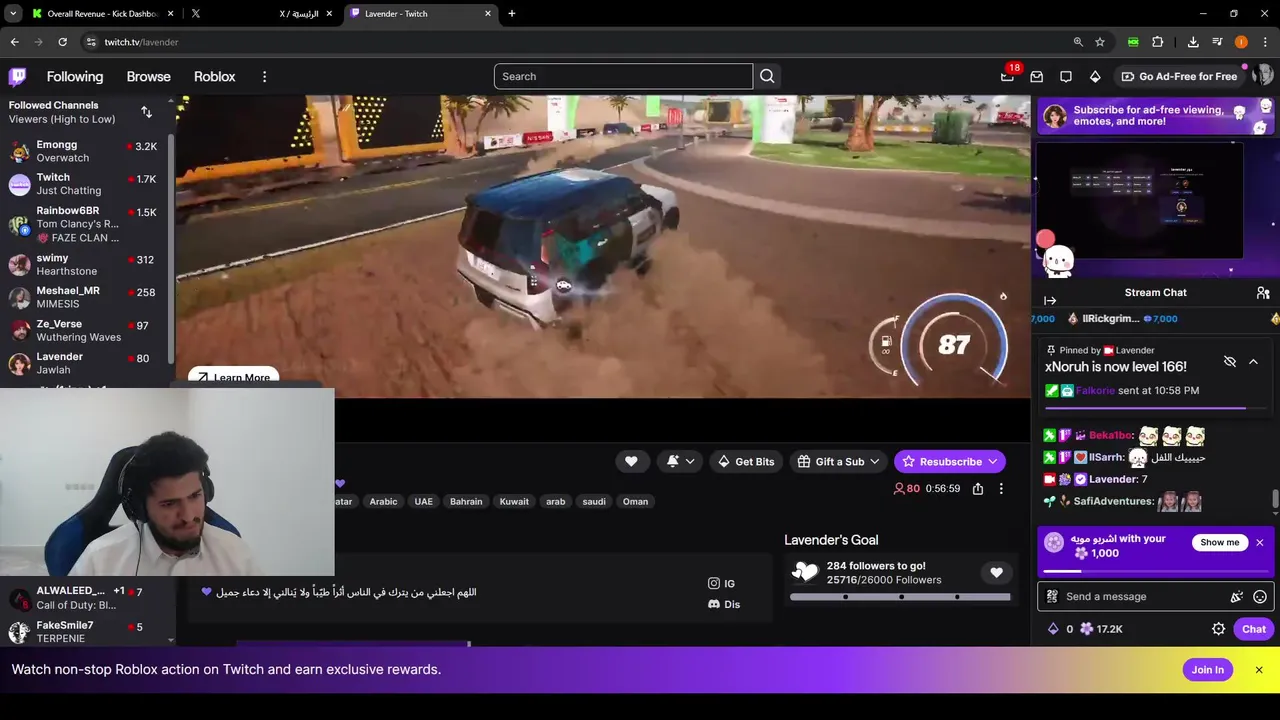Open the Chrome three-dot menu
This screenshot has height=720, width=1280.
pyautogui.click(x=1266, y=42)
